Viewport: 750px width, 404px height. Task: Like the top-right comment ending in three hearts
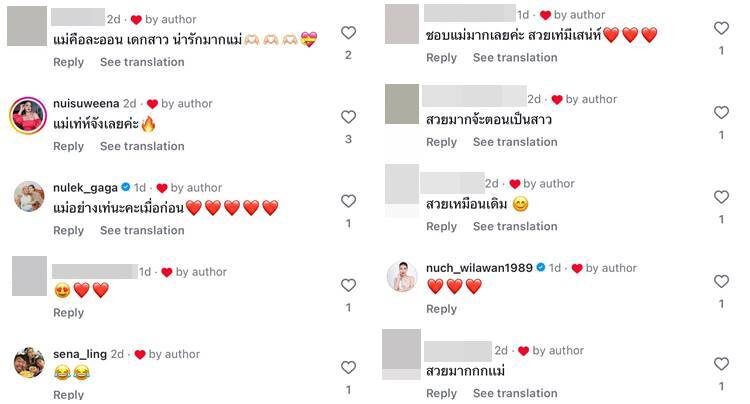721,28
